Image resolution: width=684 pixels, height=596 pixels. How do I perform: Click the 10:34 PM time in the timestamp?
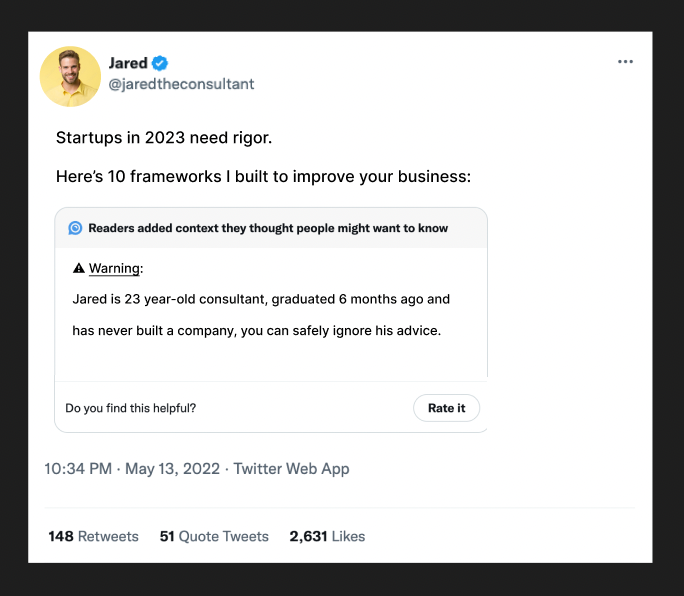point(78,469)
